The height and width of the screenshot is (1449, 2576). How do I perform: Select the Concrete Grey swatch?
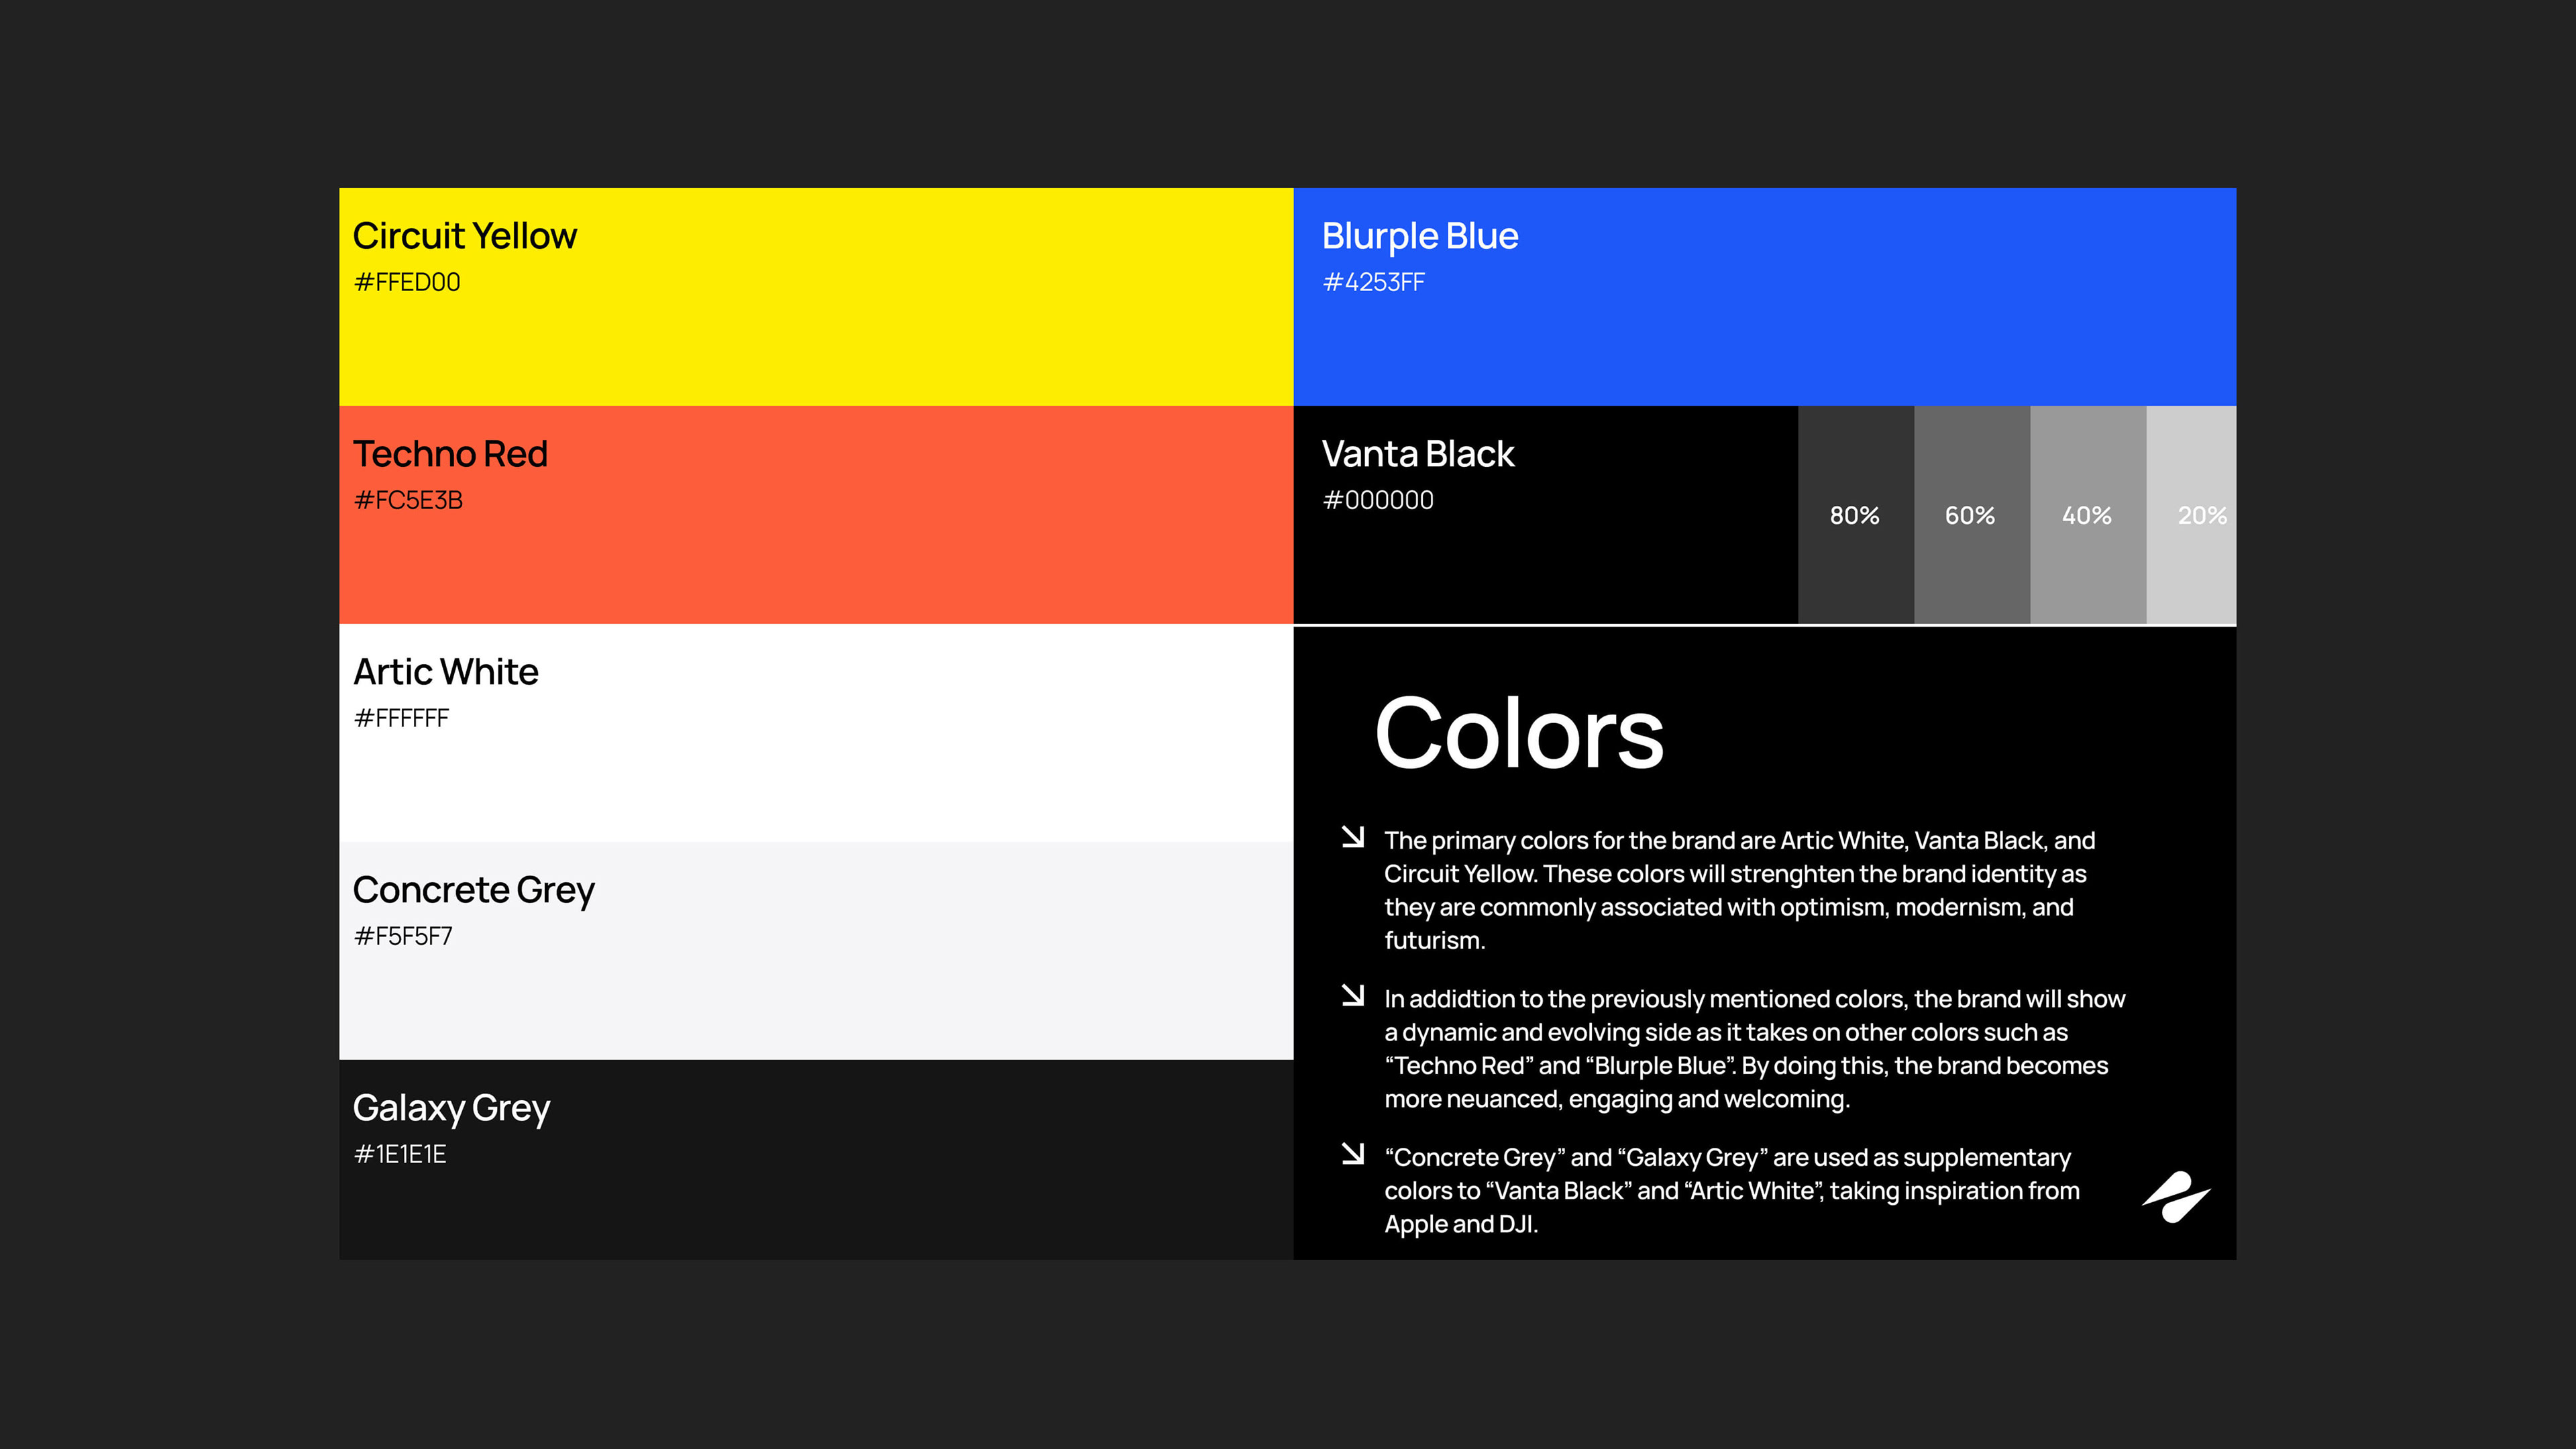pyautogui.click(x=815, y=950)
